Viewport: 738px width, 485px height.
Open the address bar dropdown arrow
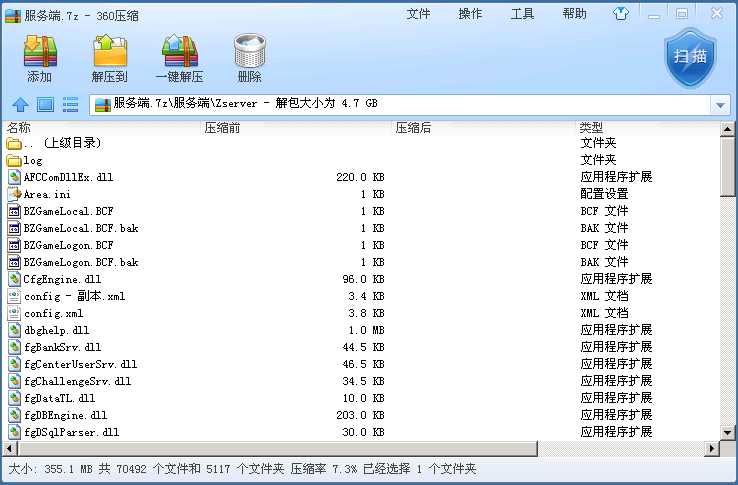720,105
